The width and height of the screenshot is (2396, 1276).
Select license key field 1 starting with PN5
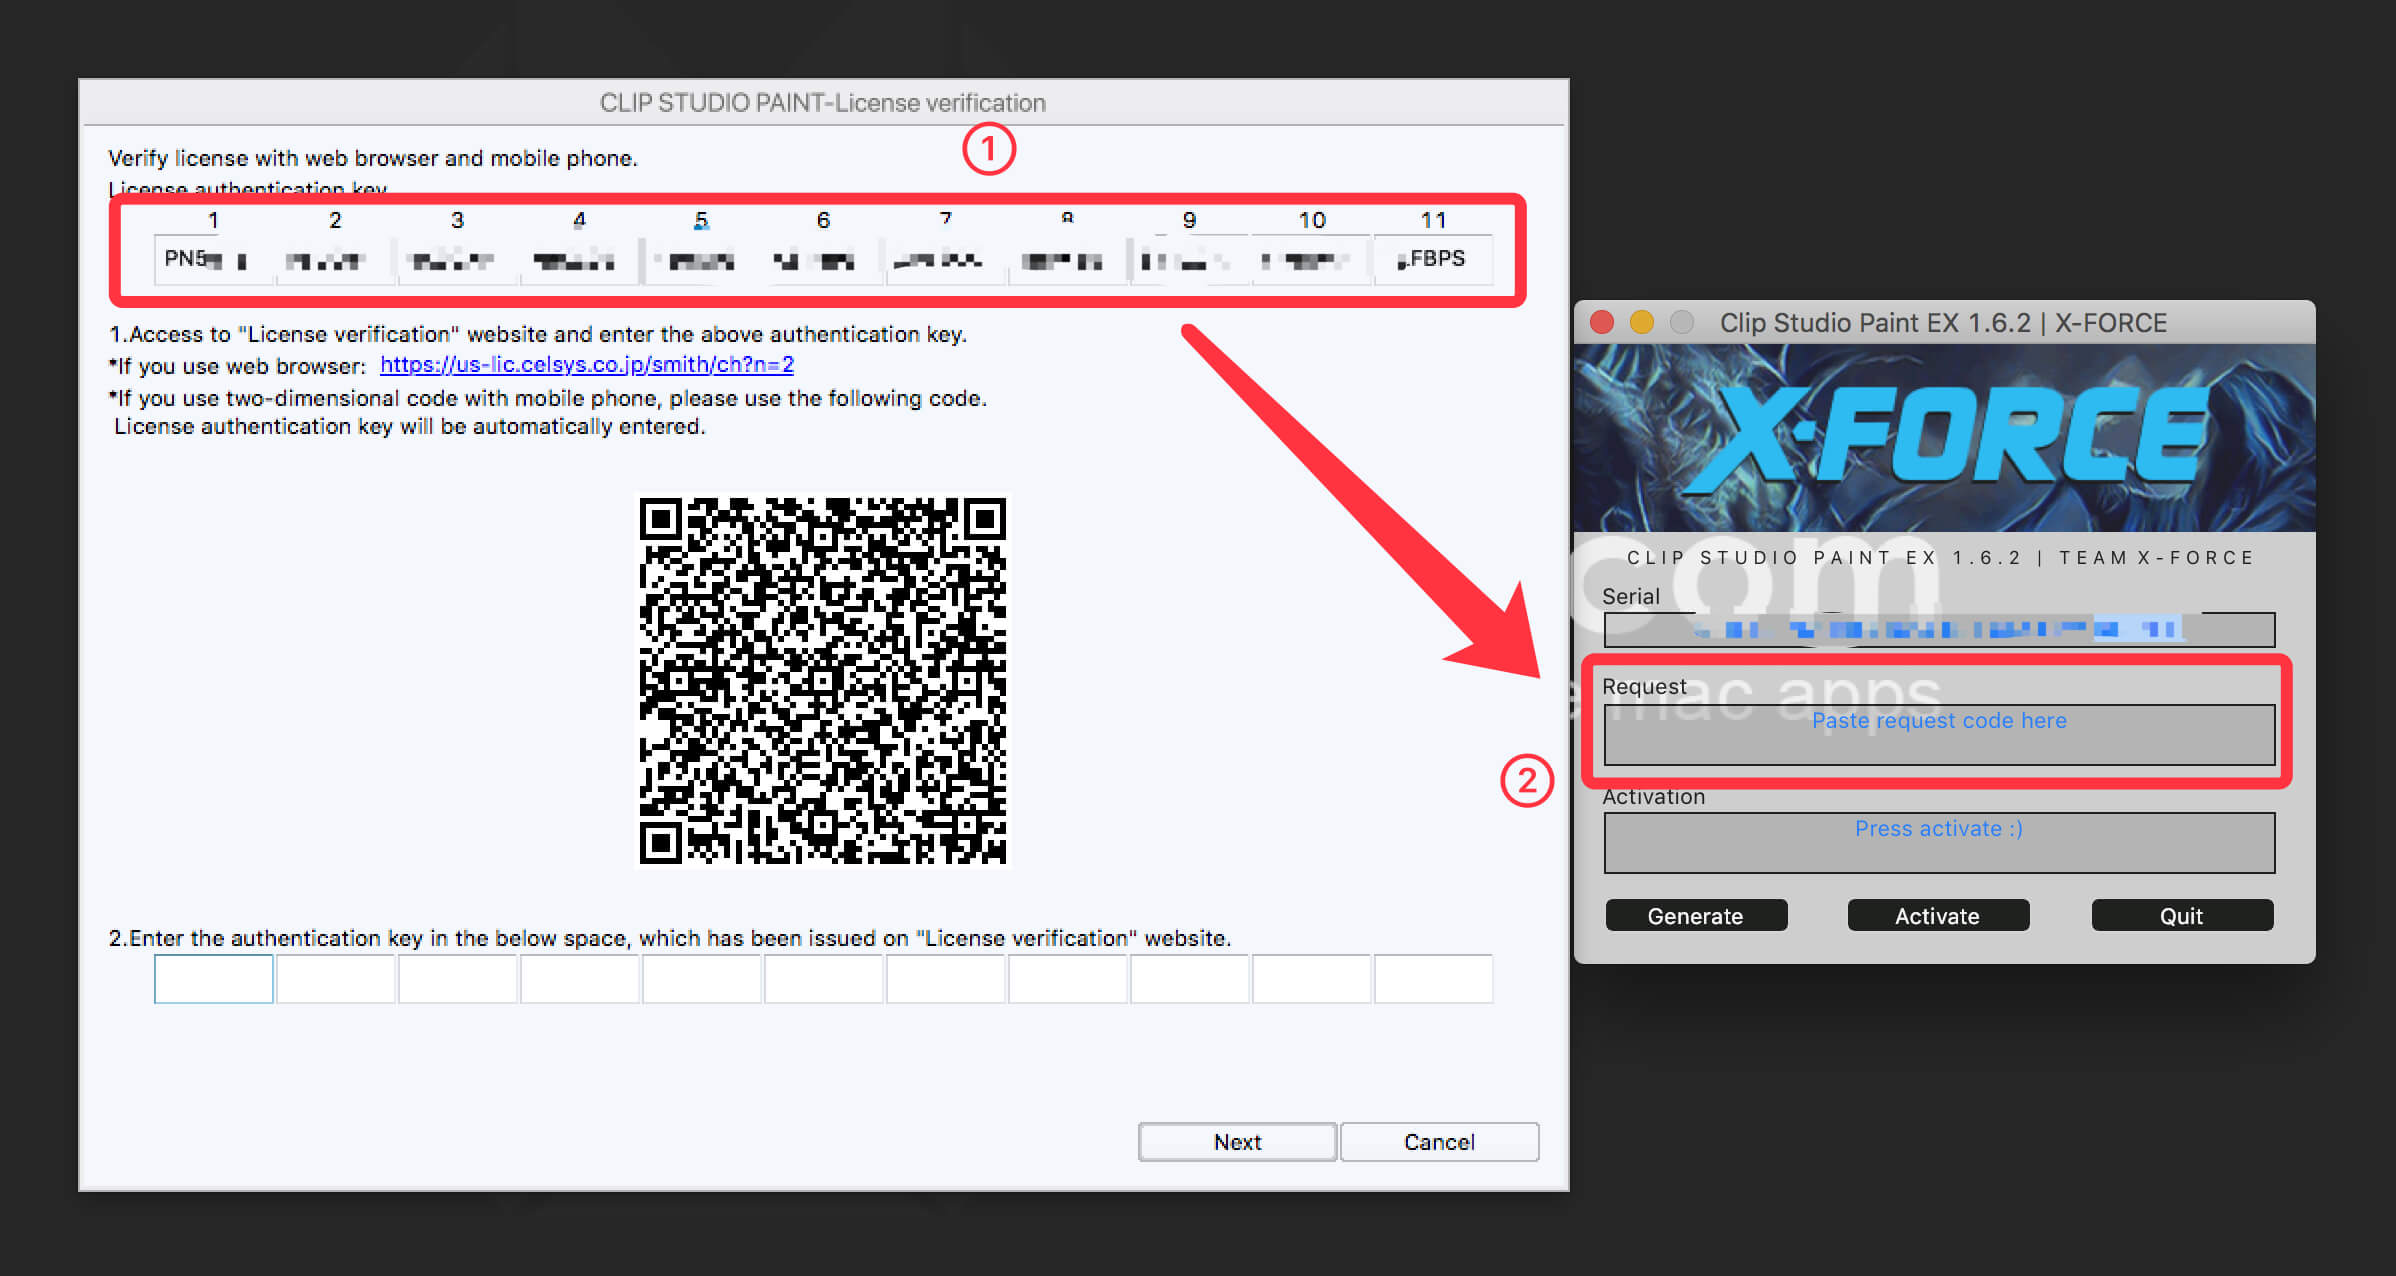pos(213,260)
